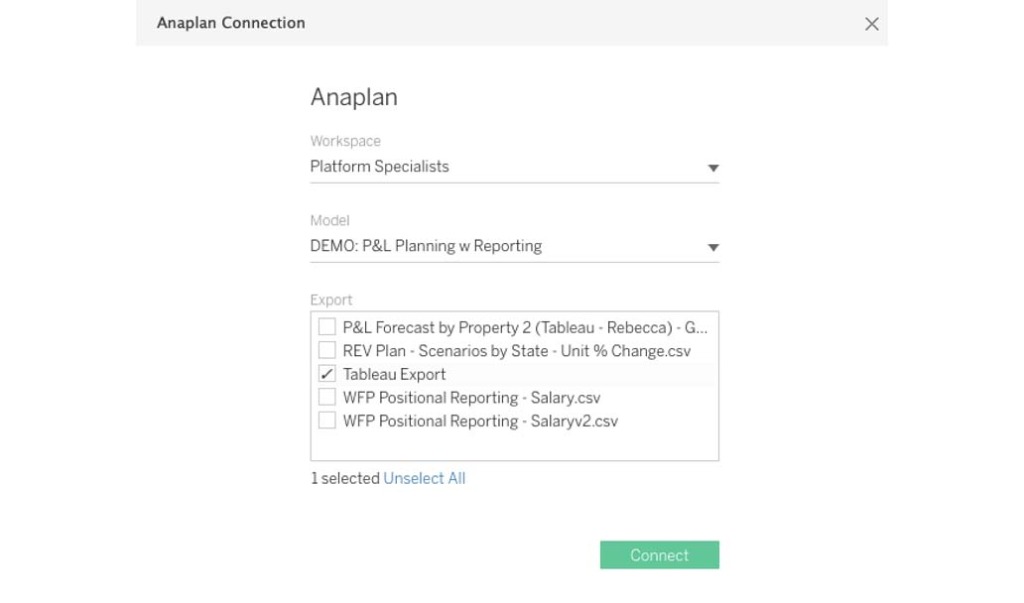
Task: Select the P&L Forecast by Property 2 checkbox
Action: (327, 327)
